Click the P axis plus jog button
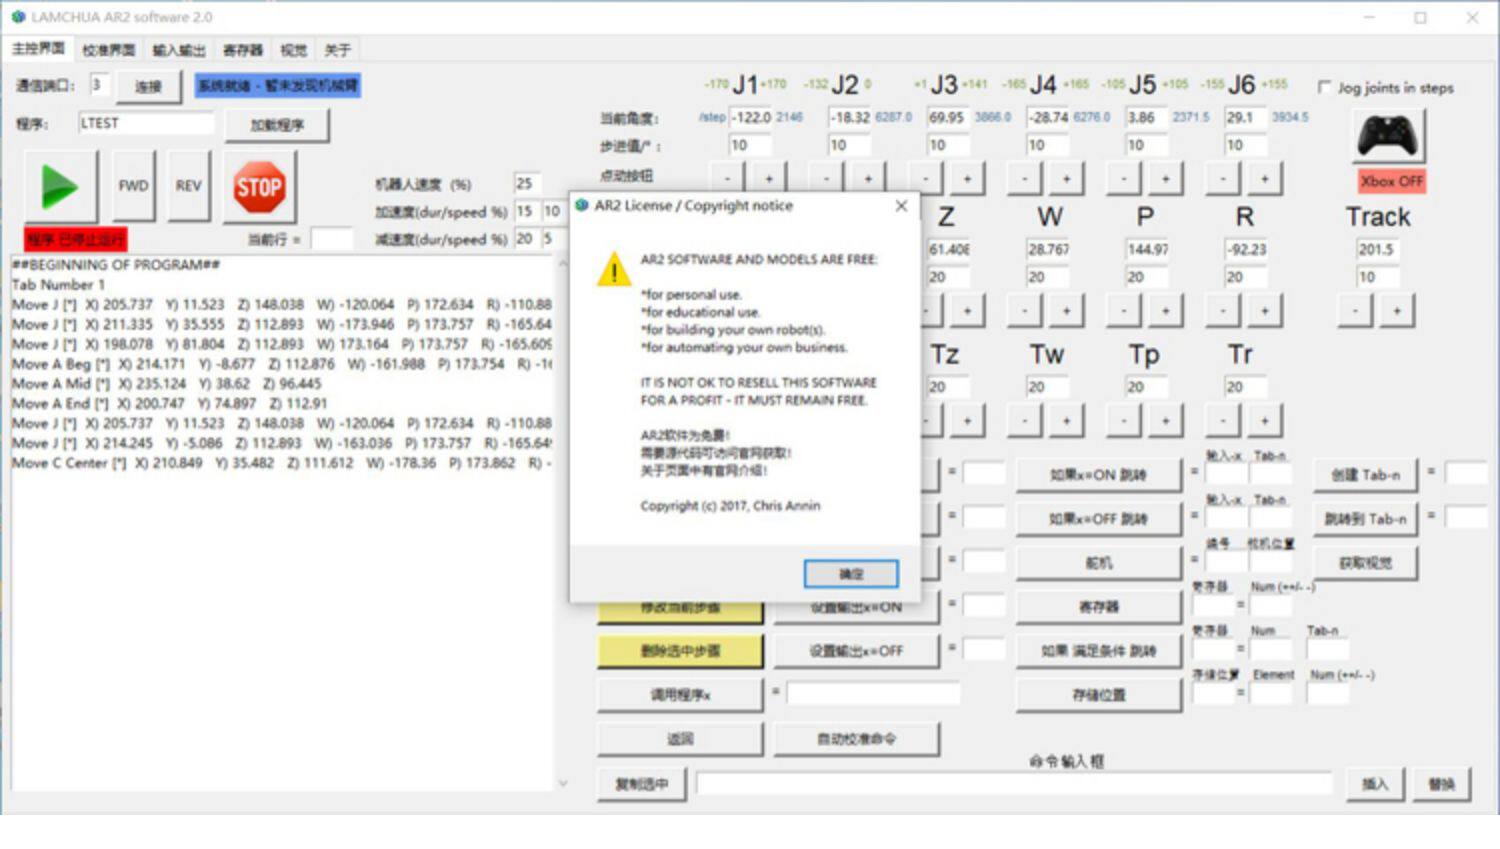This screenshot has height=849, width=1500. [x=1165, y=311]
